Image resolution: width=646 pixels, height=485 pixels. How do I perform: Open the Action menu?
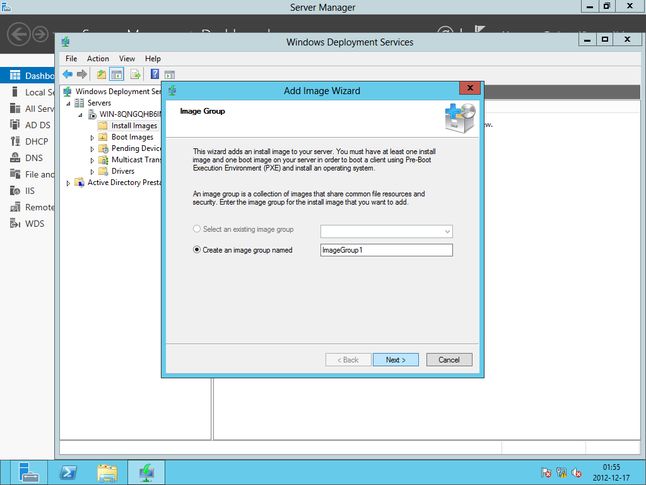point(98,59)
